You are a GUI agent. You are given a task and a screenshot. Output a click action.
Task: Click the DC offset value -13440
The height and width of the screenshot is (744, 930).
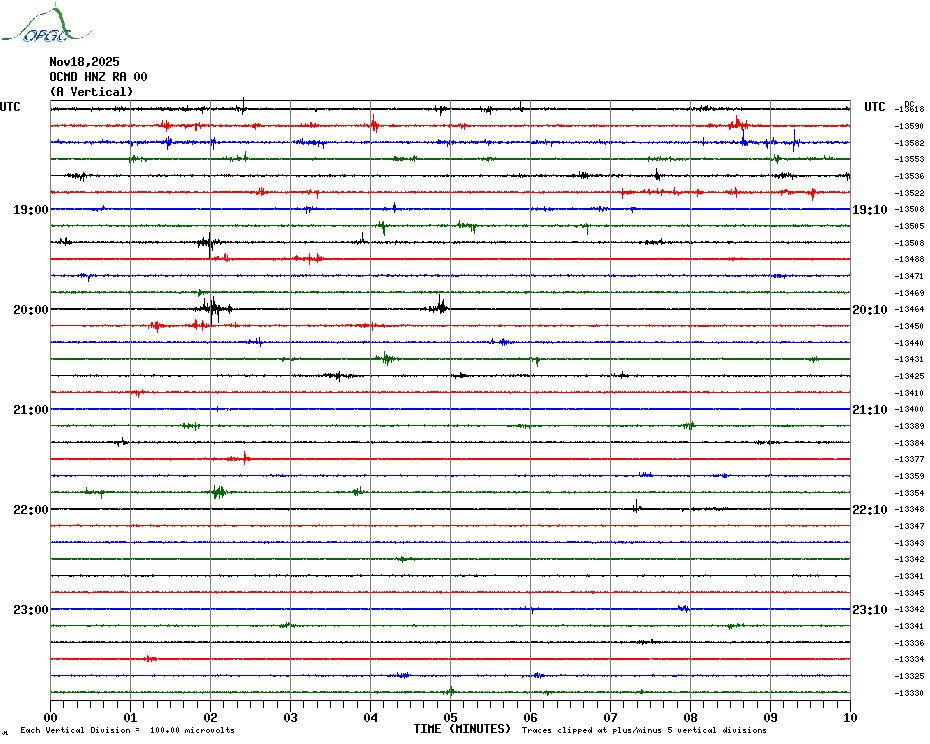pos(909,343)
